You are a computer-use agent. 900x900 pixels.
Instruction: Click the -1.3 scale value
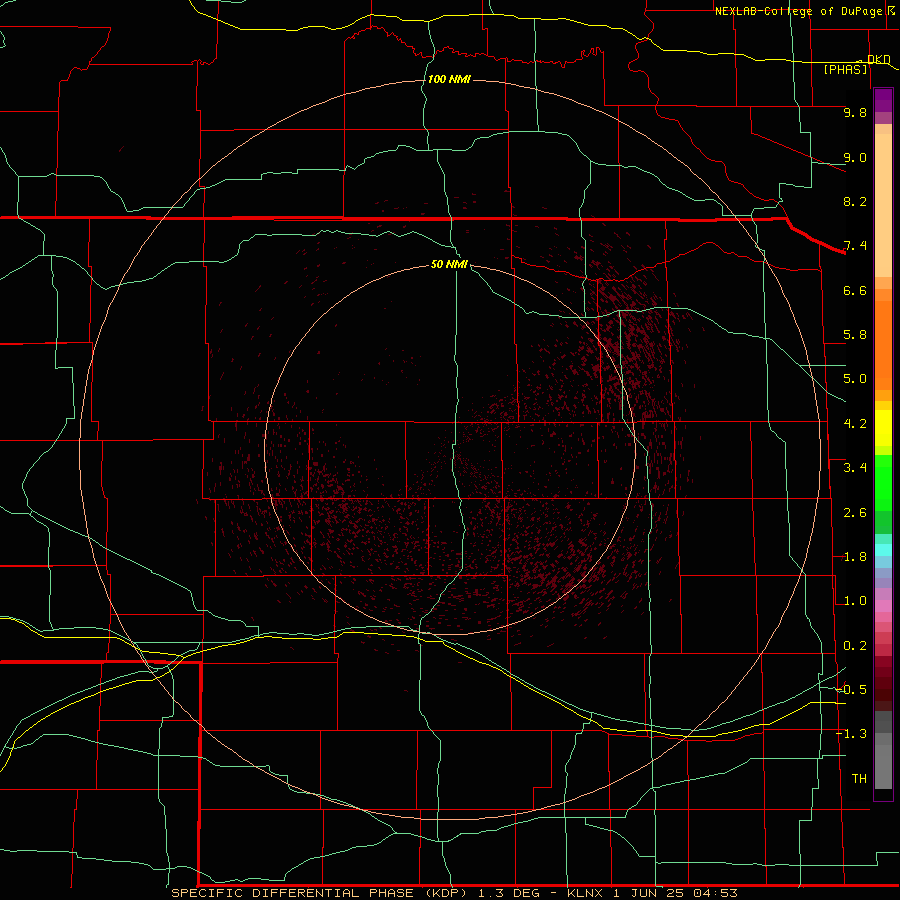pos(851,734)
